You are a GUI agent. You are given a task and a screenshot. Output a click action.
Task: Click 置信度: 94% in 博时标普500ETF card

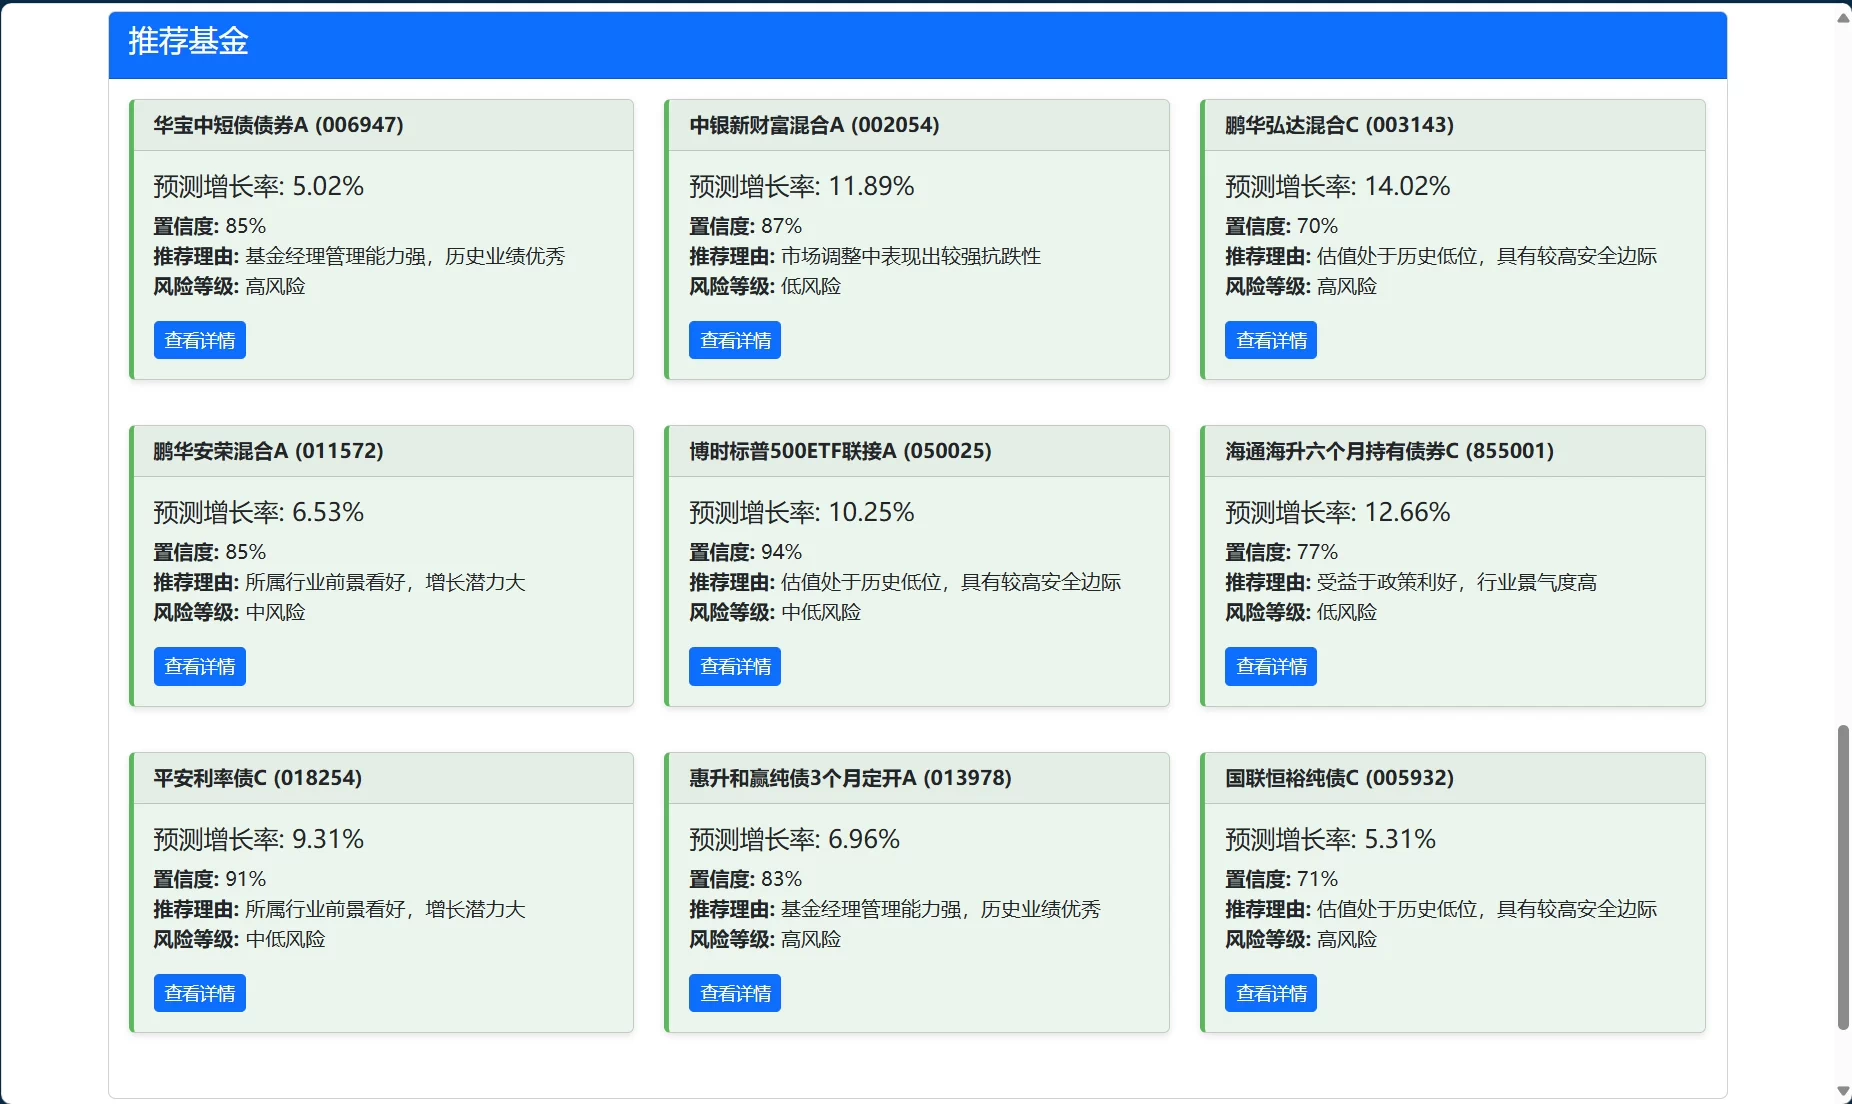[745, 552]
